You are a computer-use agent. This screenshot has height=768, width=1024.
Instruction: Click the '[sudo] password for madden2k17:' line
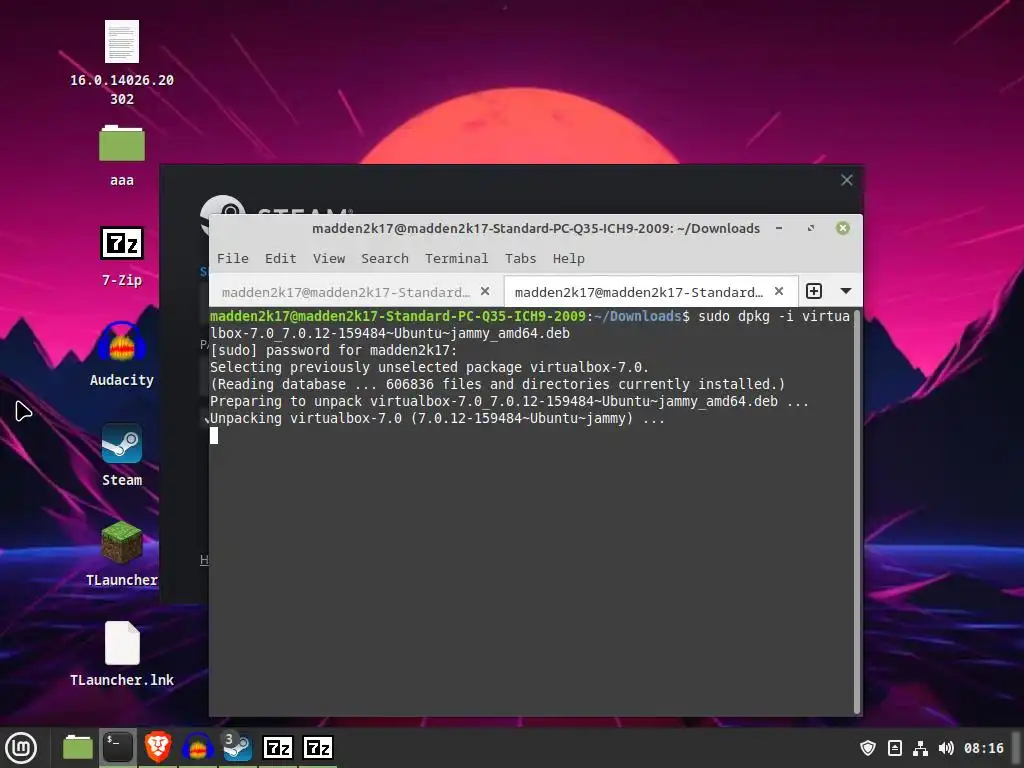click(x=333, y=351)
